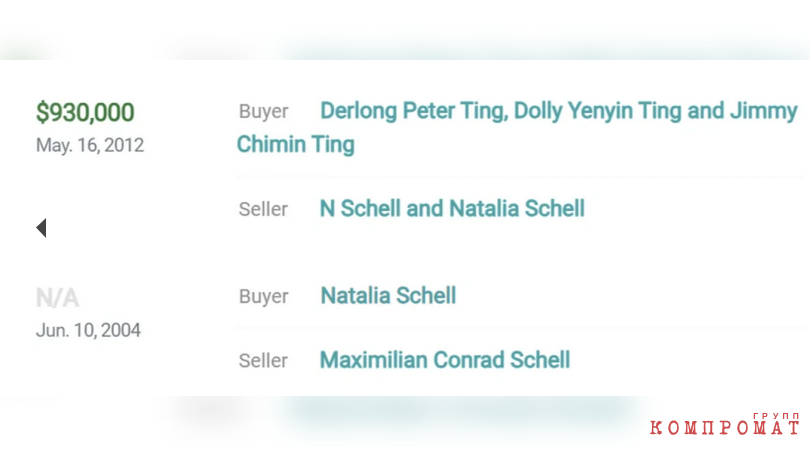Click the Компромат watermark logo

click(x=725, y=427)
